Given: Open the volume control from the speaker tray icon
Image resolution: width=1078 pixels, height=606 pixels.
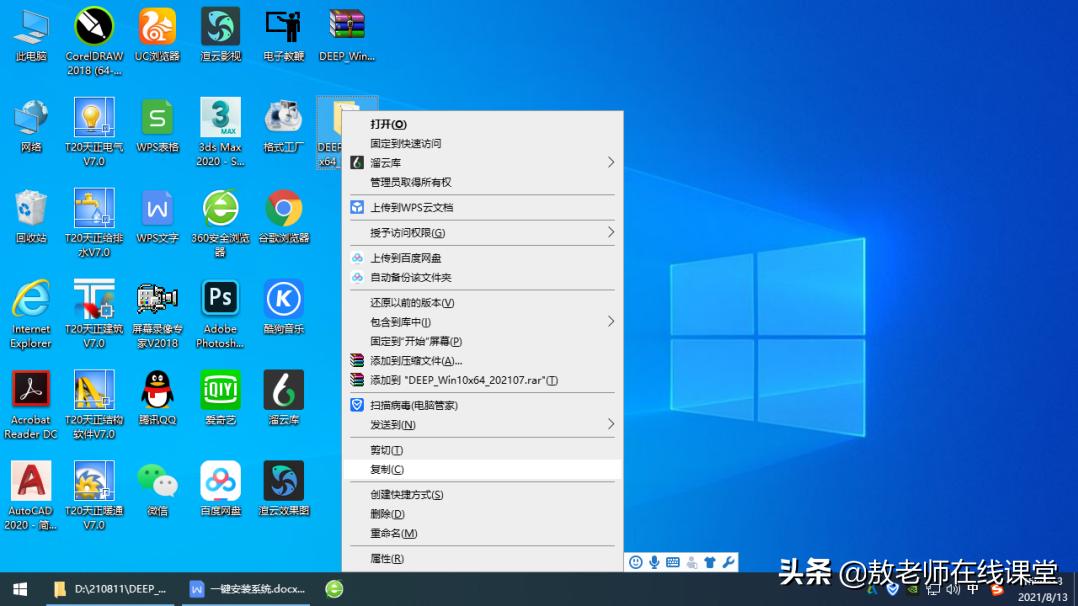Looking at the screenshot, I should (x=951, y=591).
